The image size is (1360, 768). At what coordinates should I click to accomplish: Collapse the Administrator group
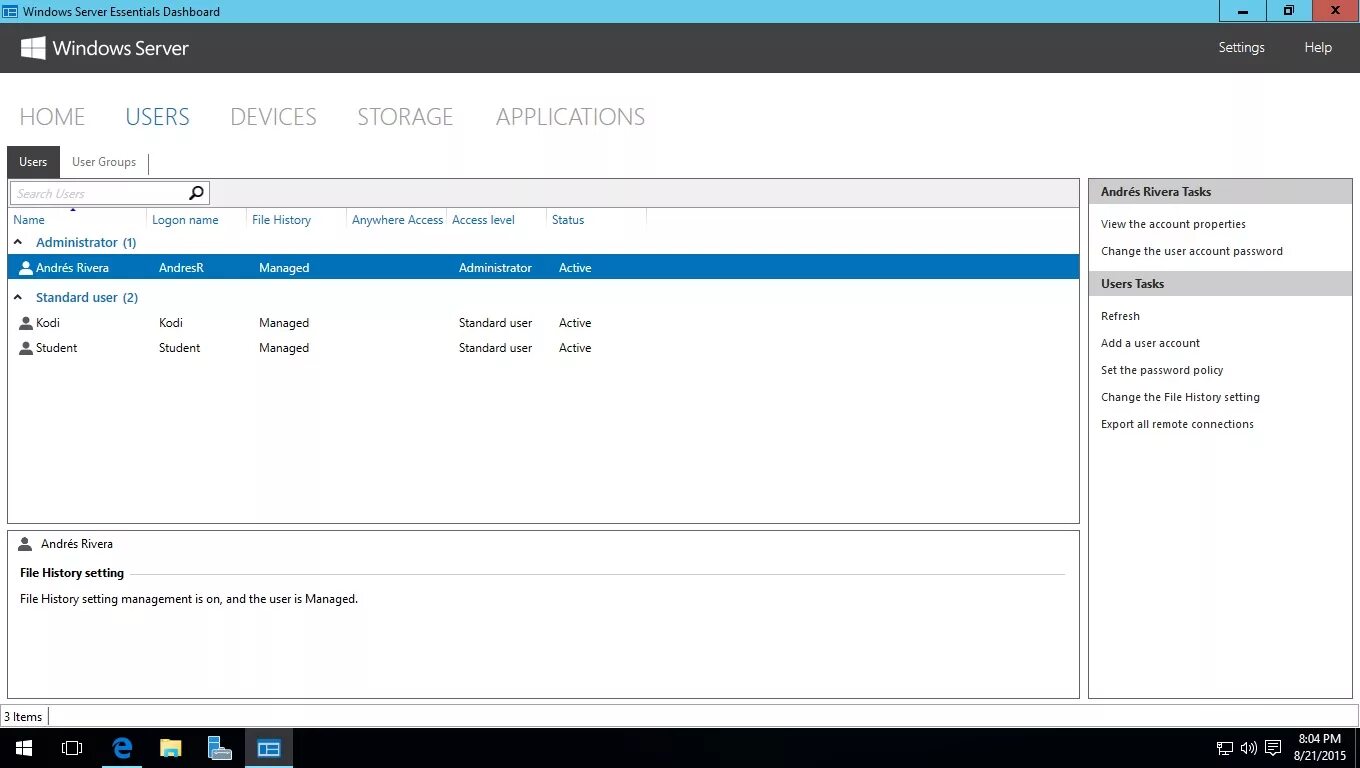click(x=18, y=242)
